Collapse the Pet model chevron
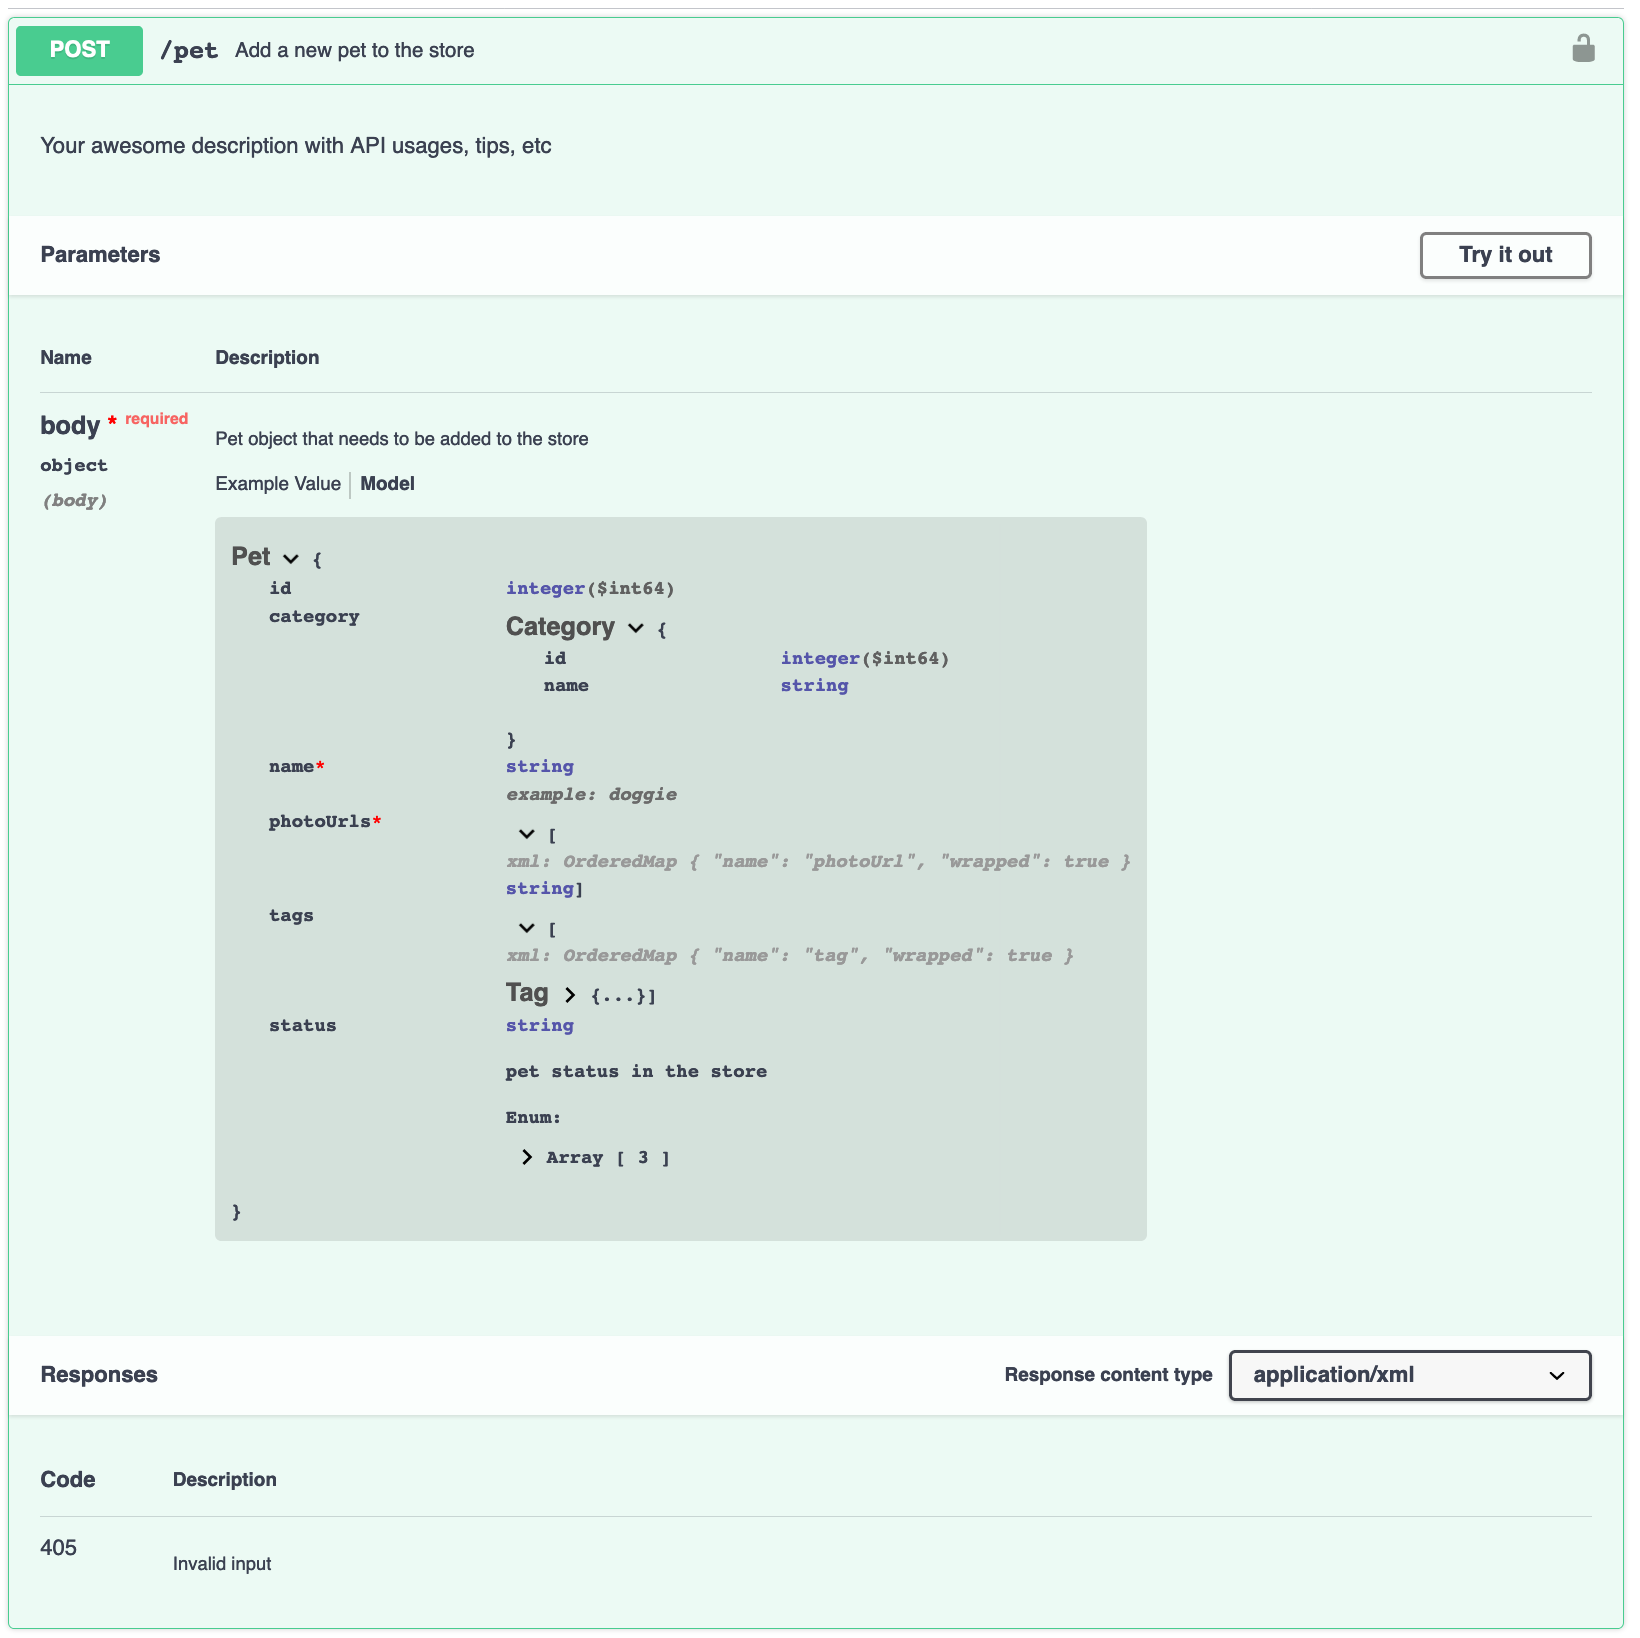This screenshot has height=1638, width=1640. click(291, 559)
